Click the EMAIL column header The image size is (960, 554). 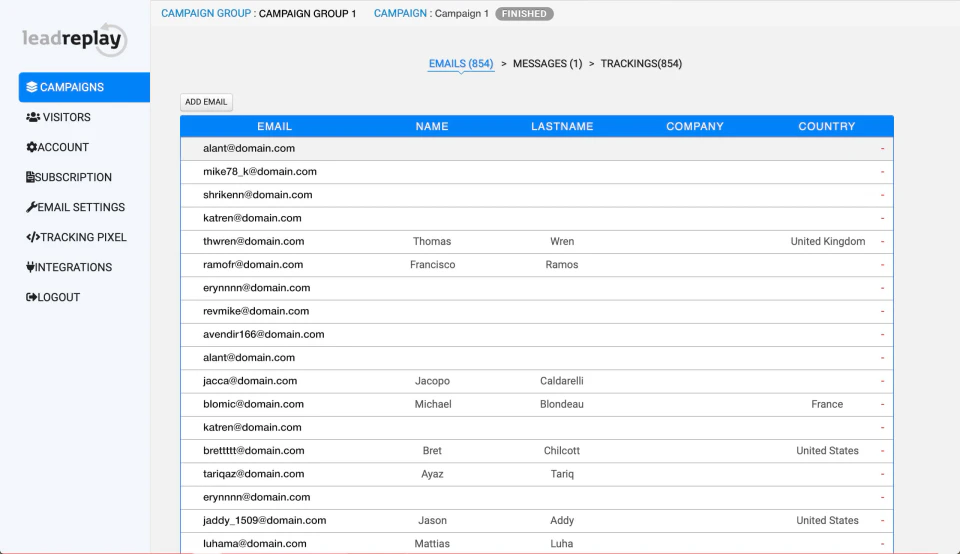click(274, 126)
